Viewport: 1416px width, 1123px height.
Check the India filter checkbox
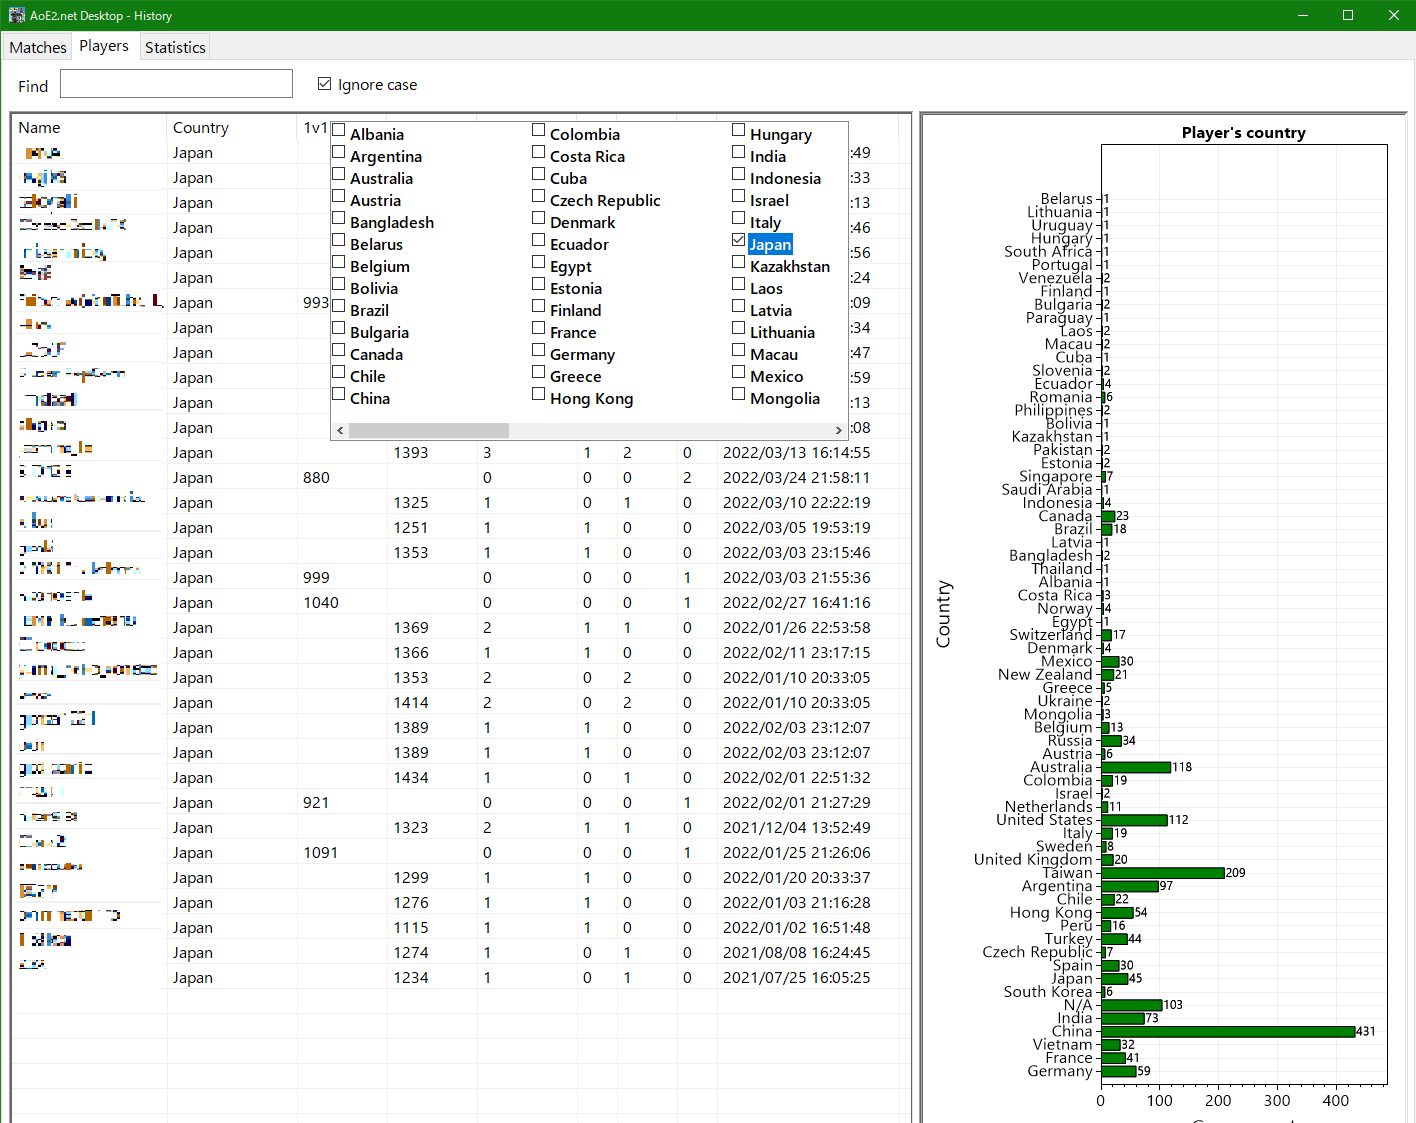click(x=739, y=152)
